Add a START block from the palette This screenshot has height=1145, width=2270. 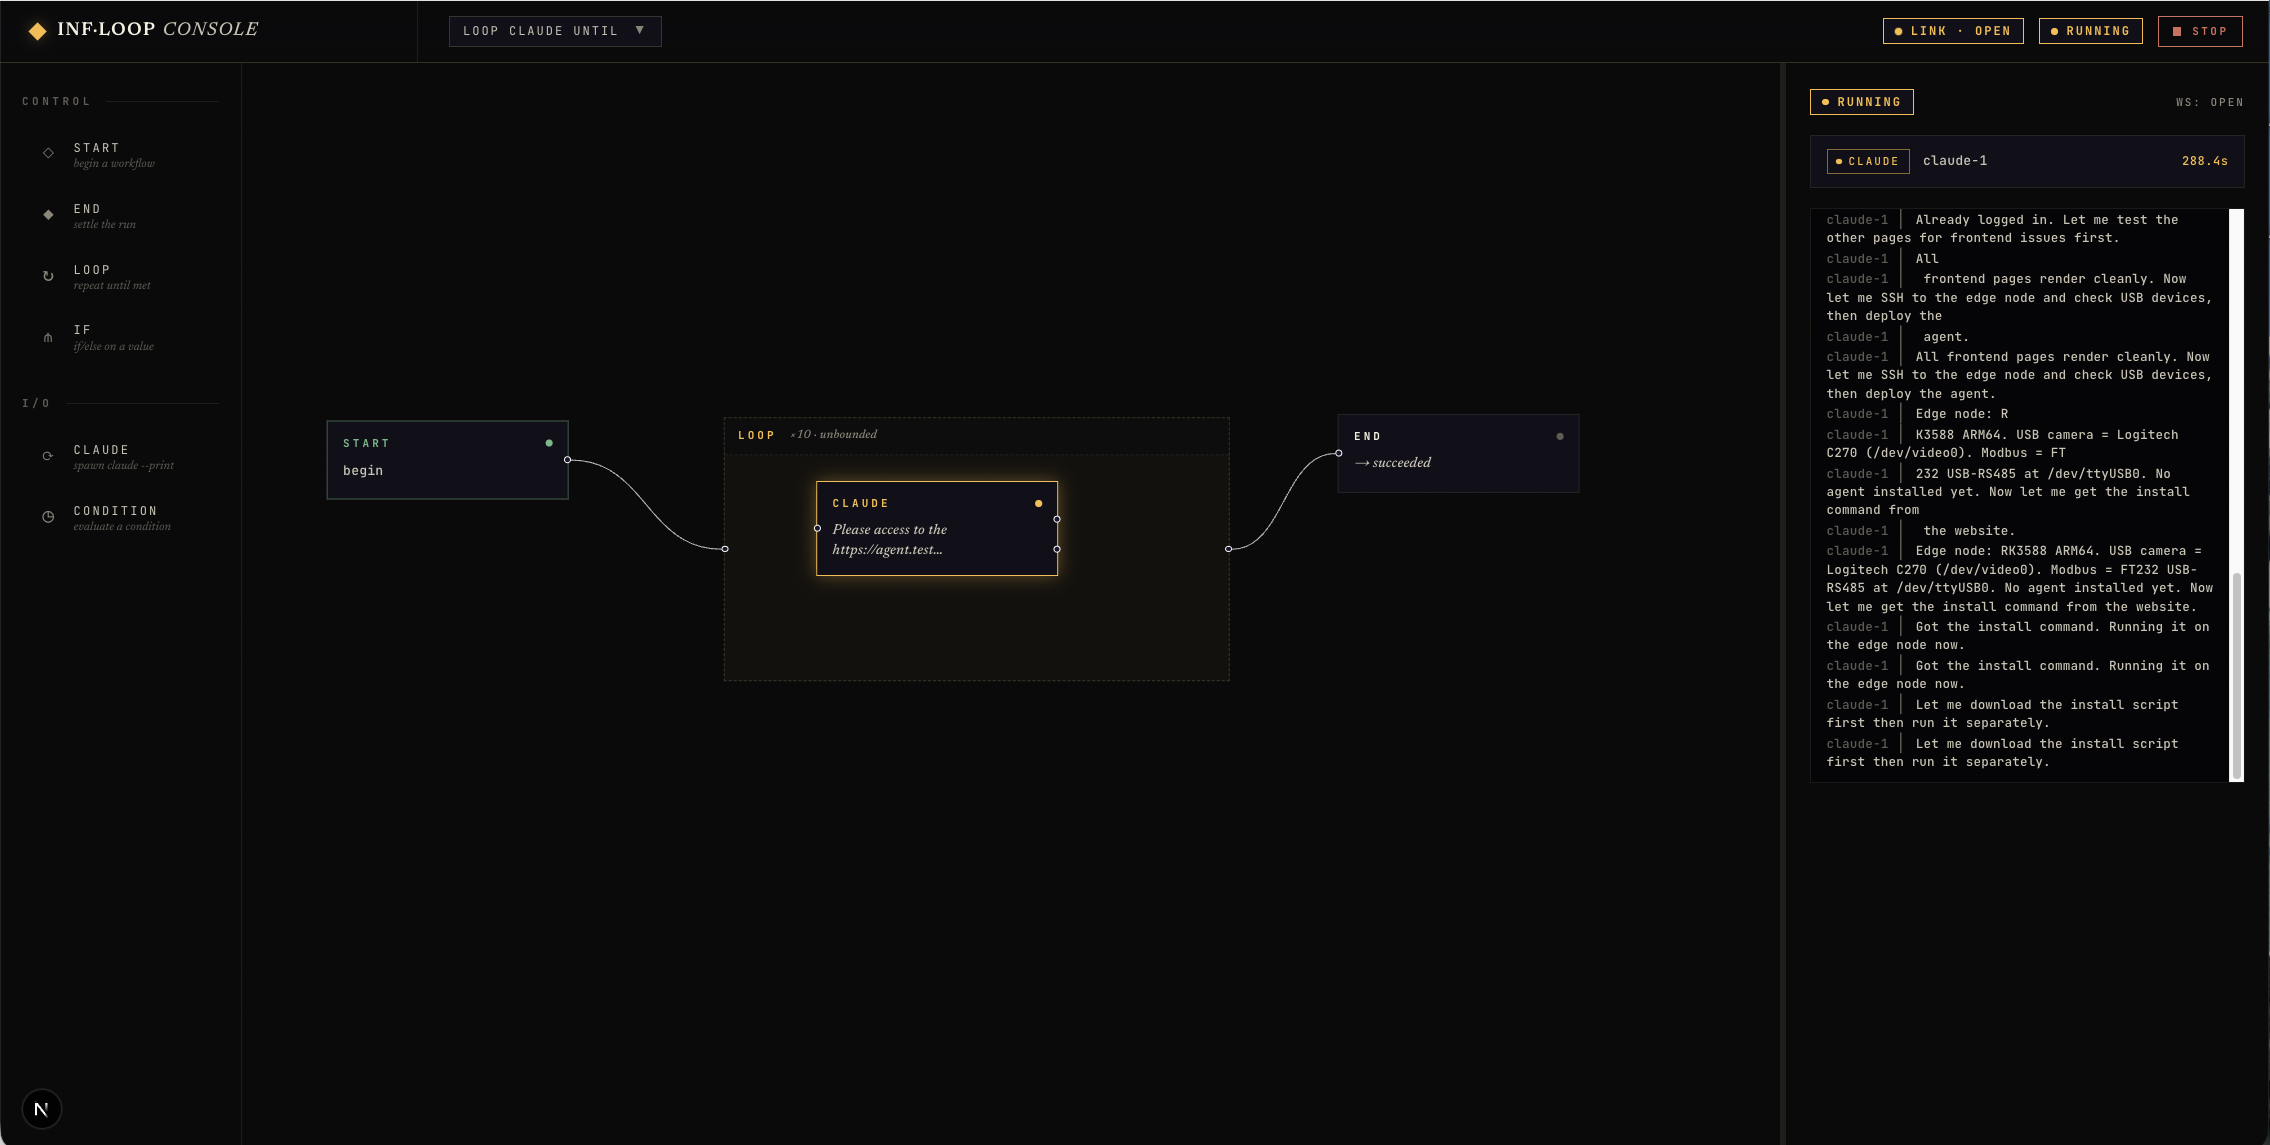[x=121, y=155]
